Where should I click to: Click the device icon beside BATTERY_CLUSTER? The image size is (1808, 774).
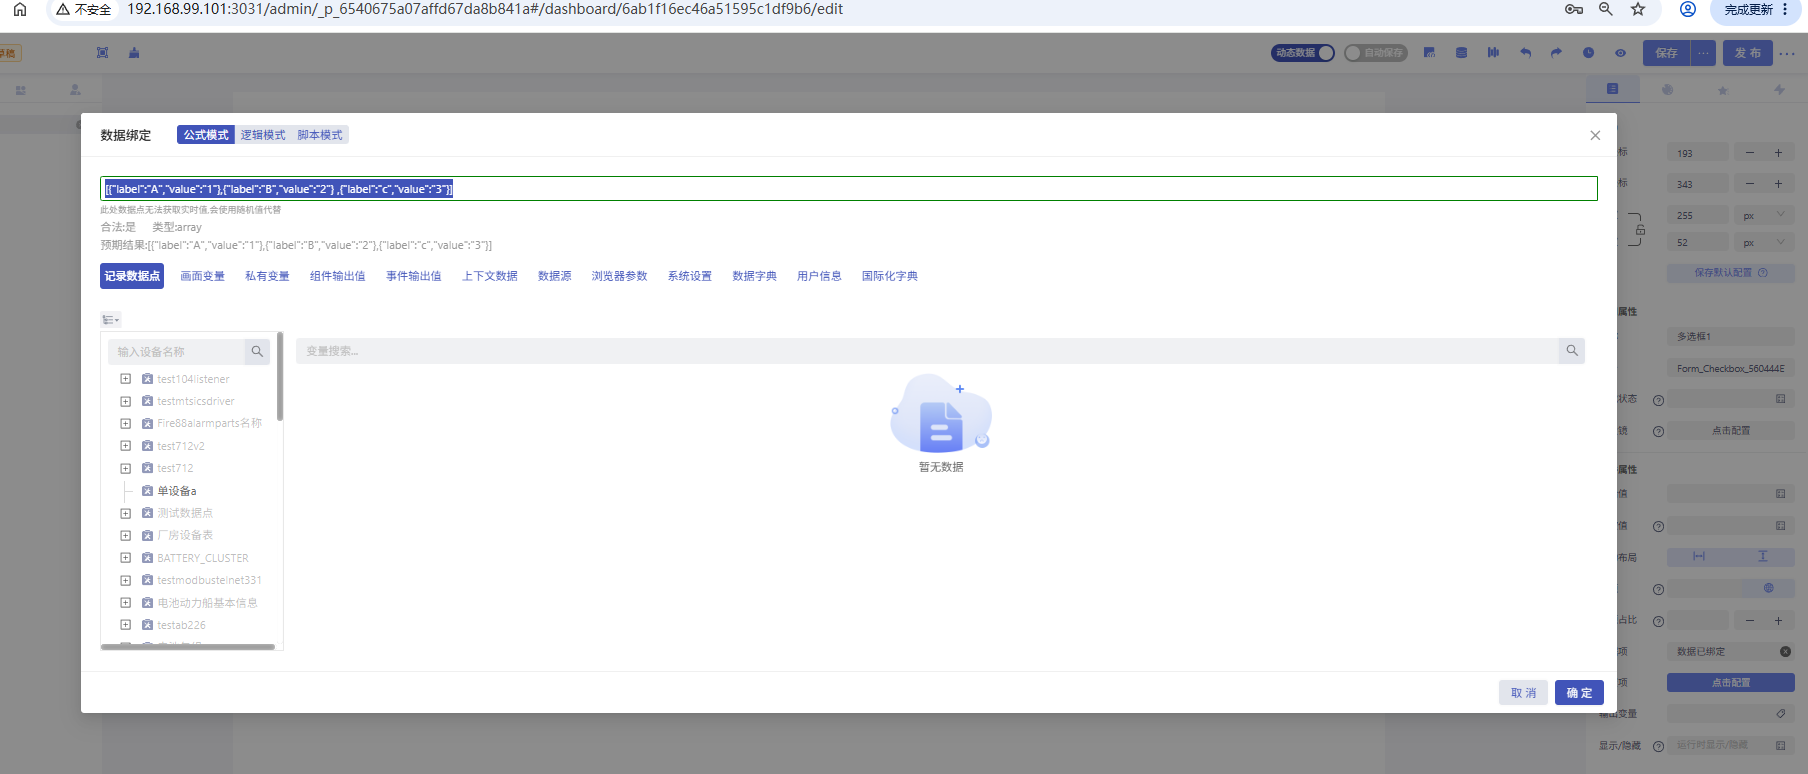coord(147,558)
